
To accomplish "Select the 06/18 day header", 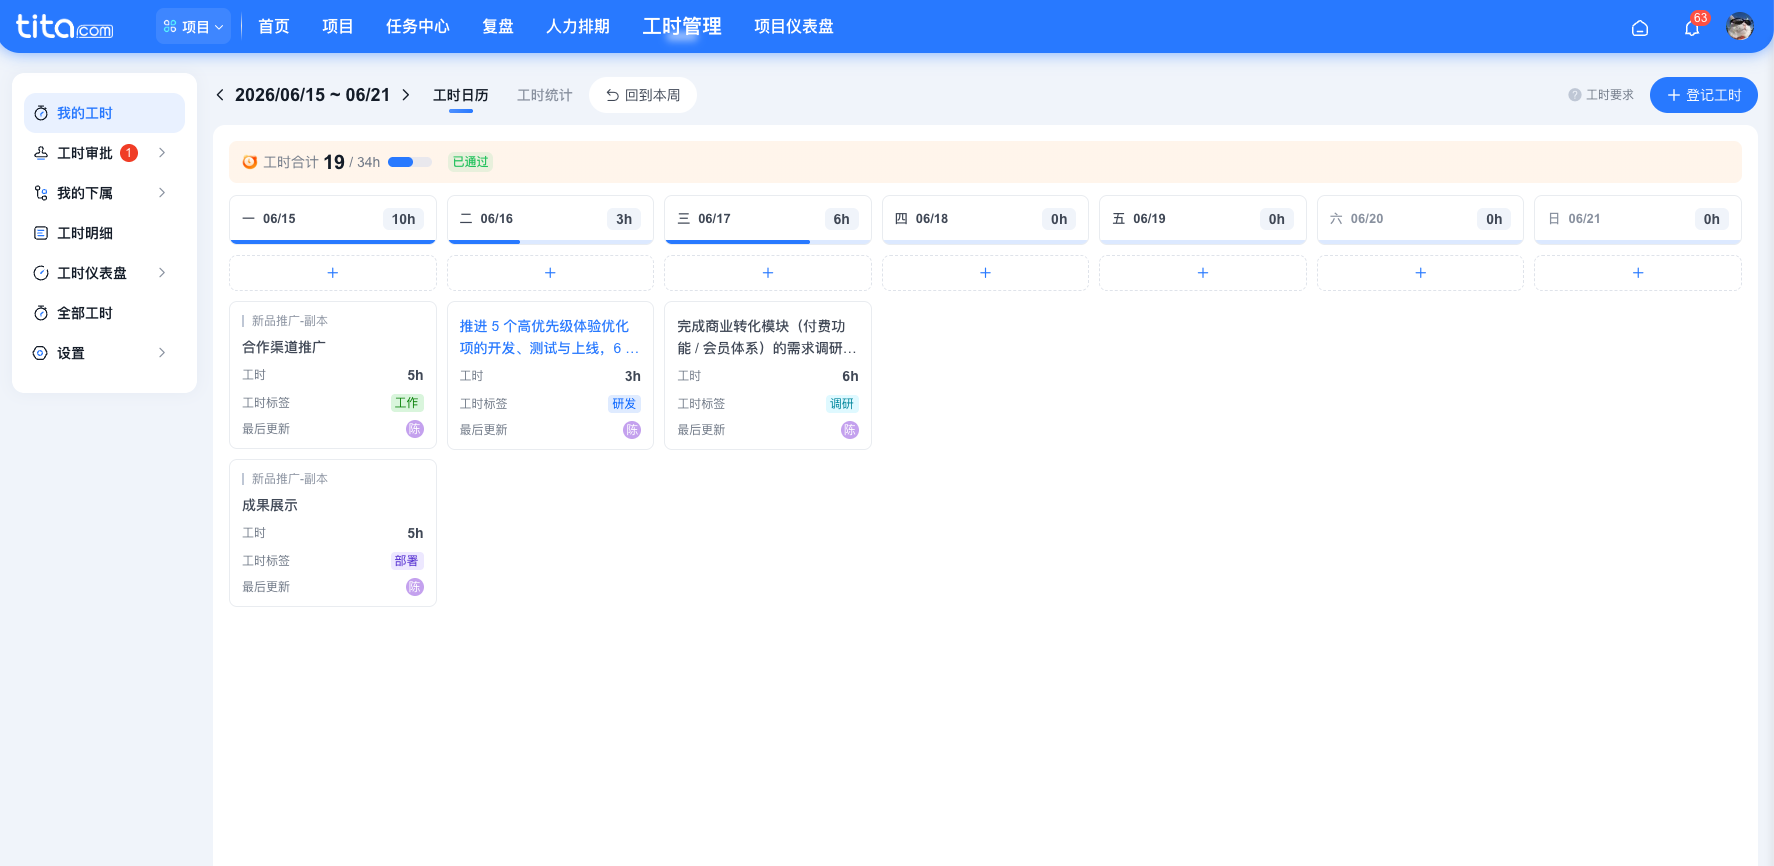I will coord(985,219).
